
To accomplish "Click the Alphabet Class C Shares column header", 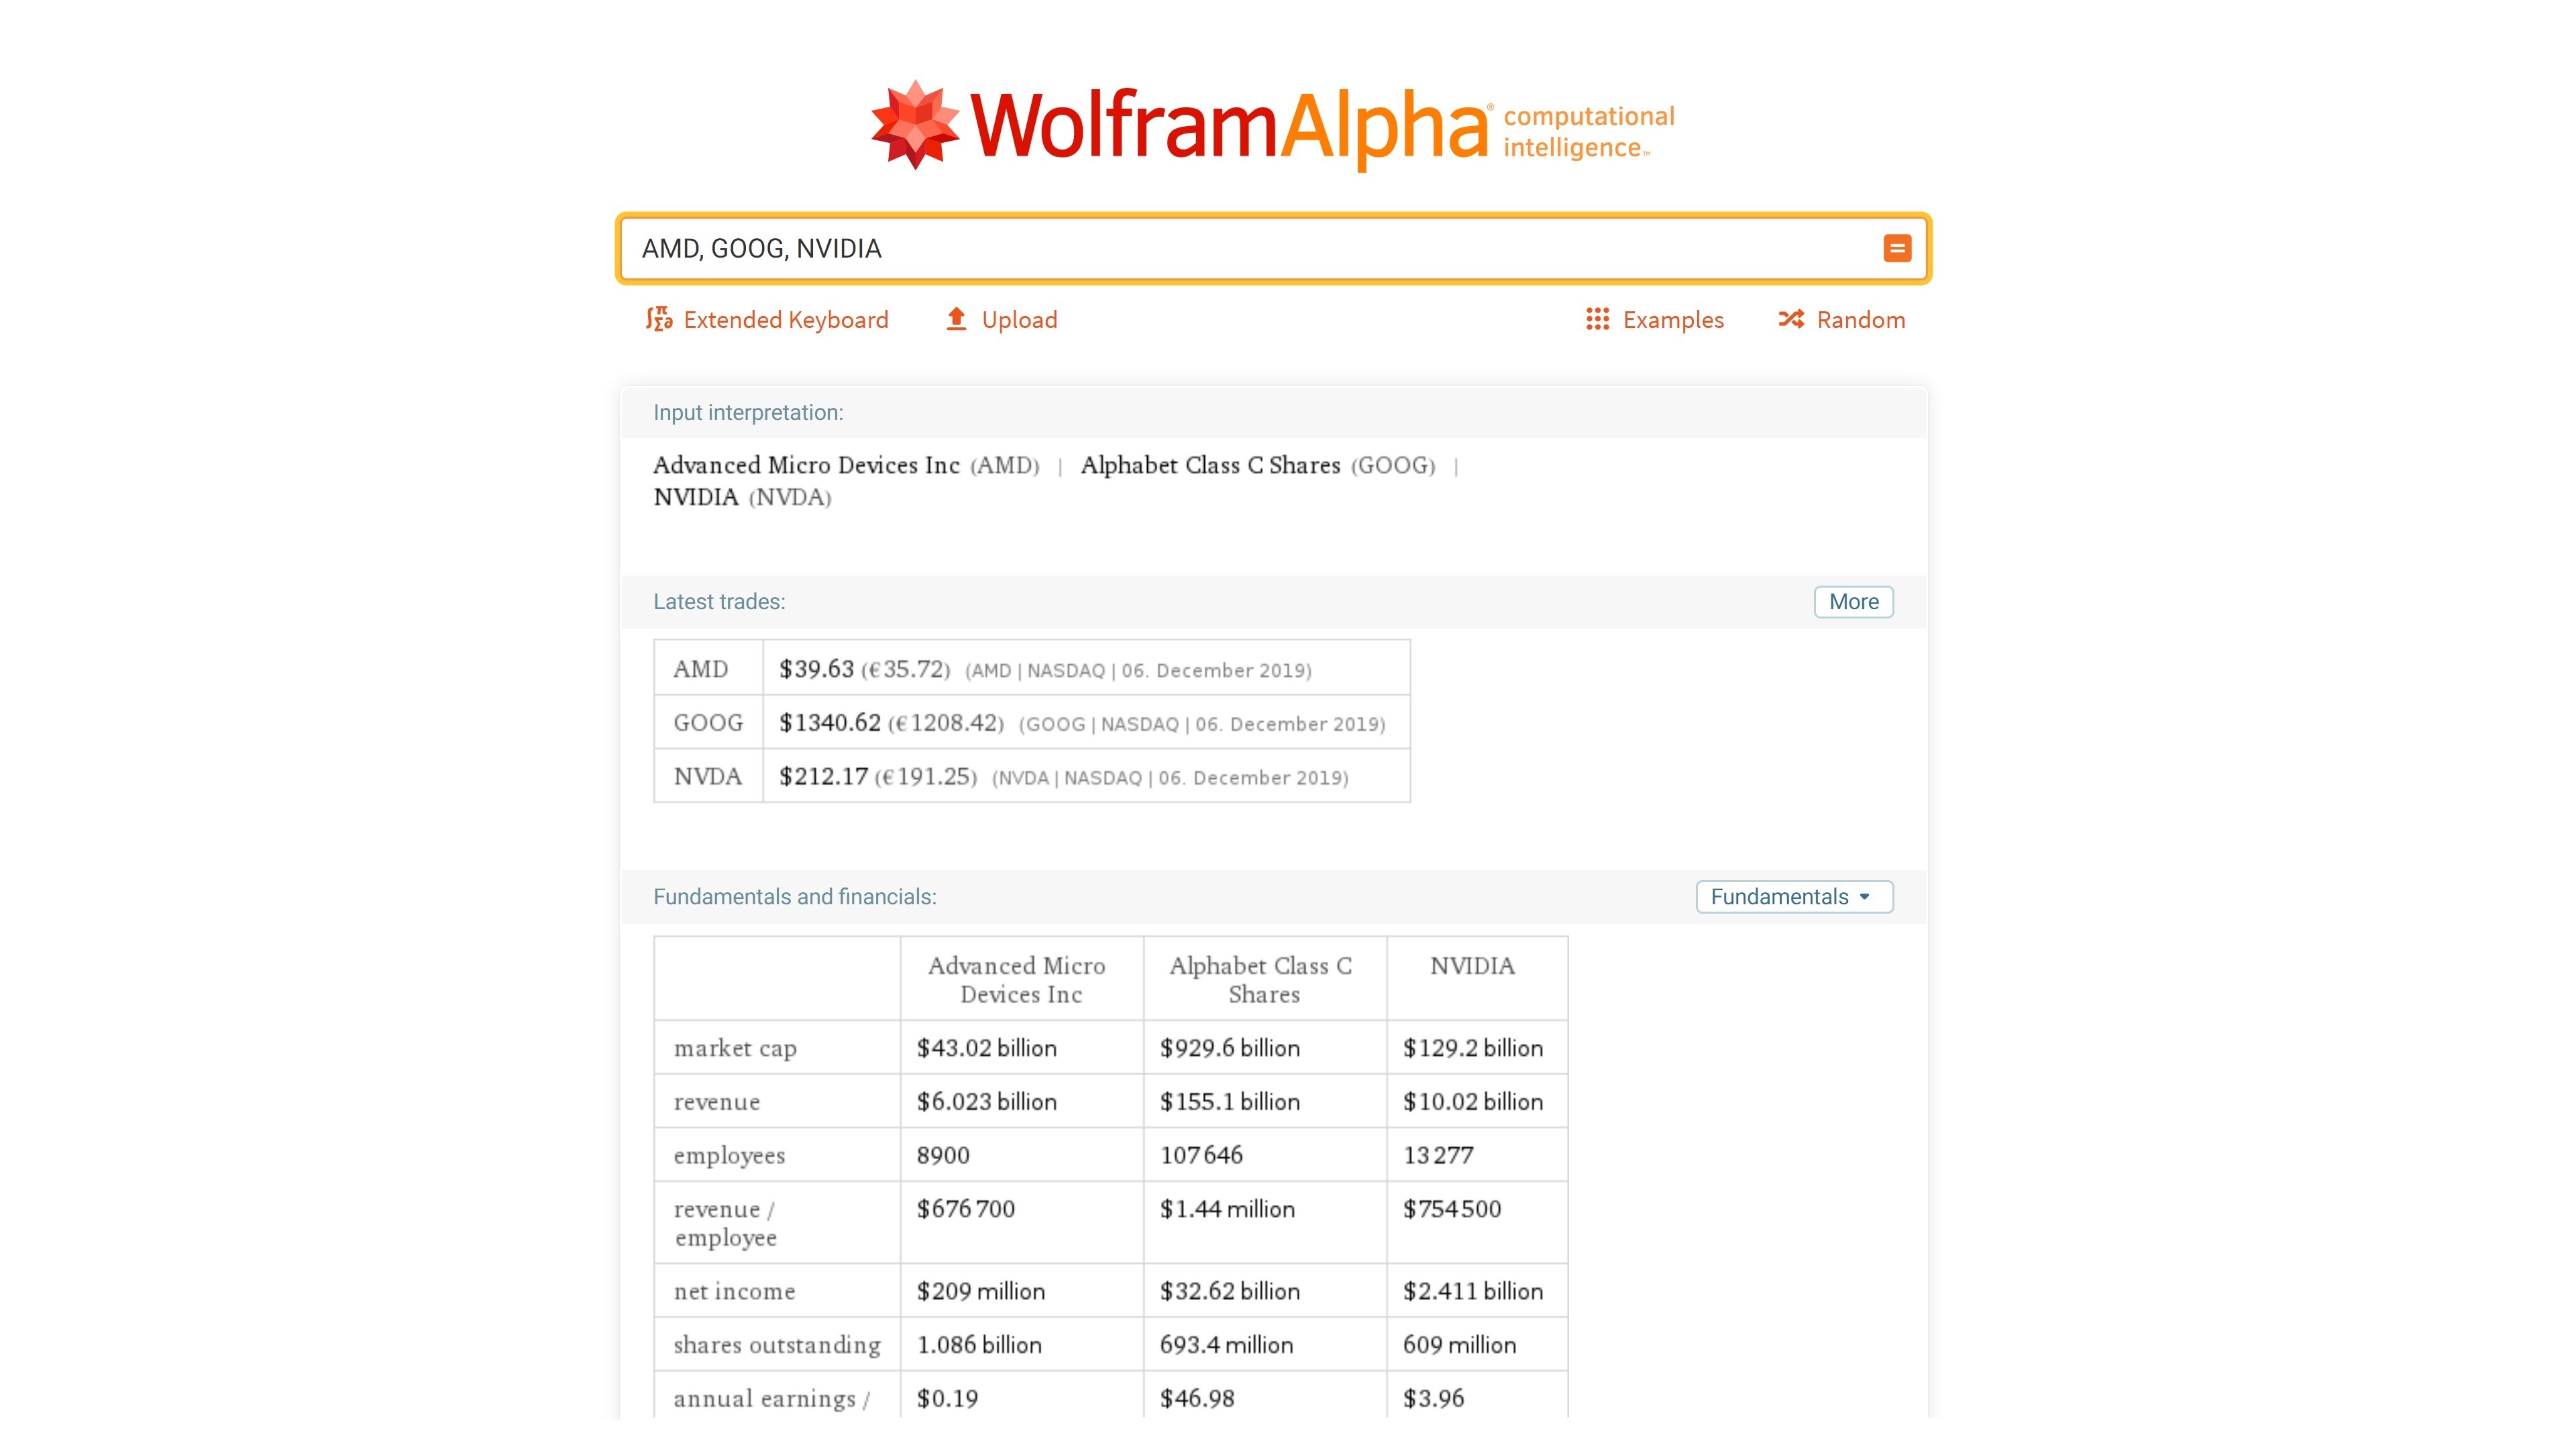I will pos(1263,979).
